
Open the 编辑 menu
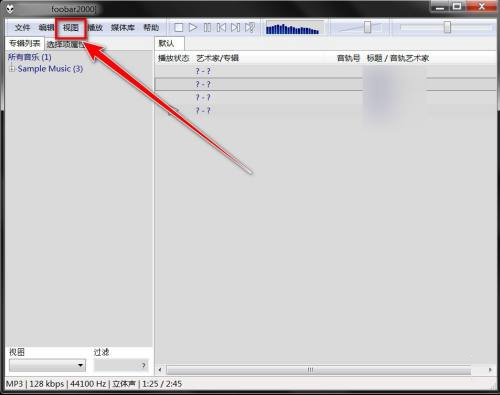(x=46, y=28)
